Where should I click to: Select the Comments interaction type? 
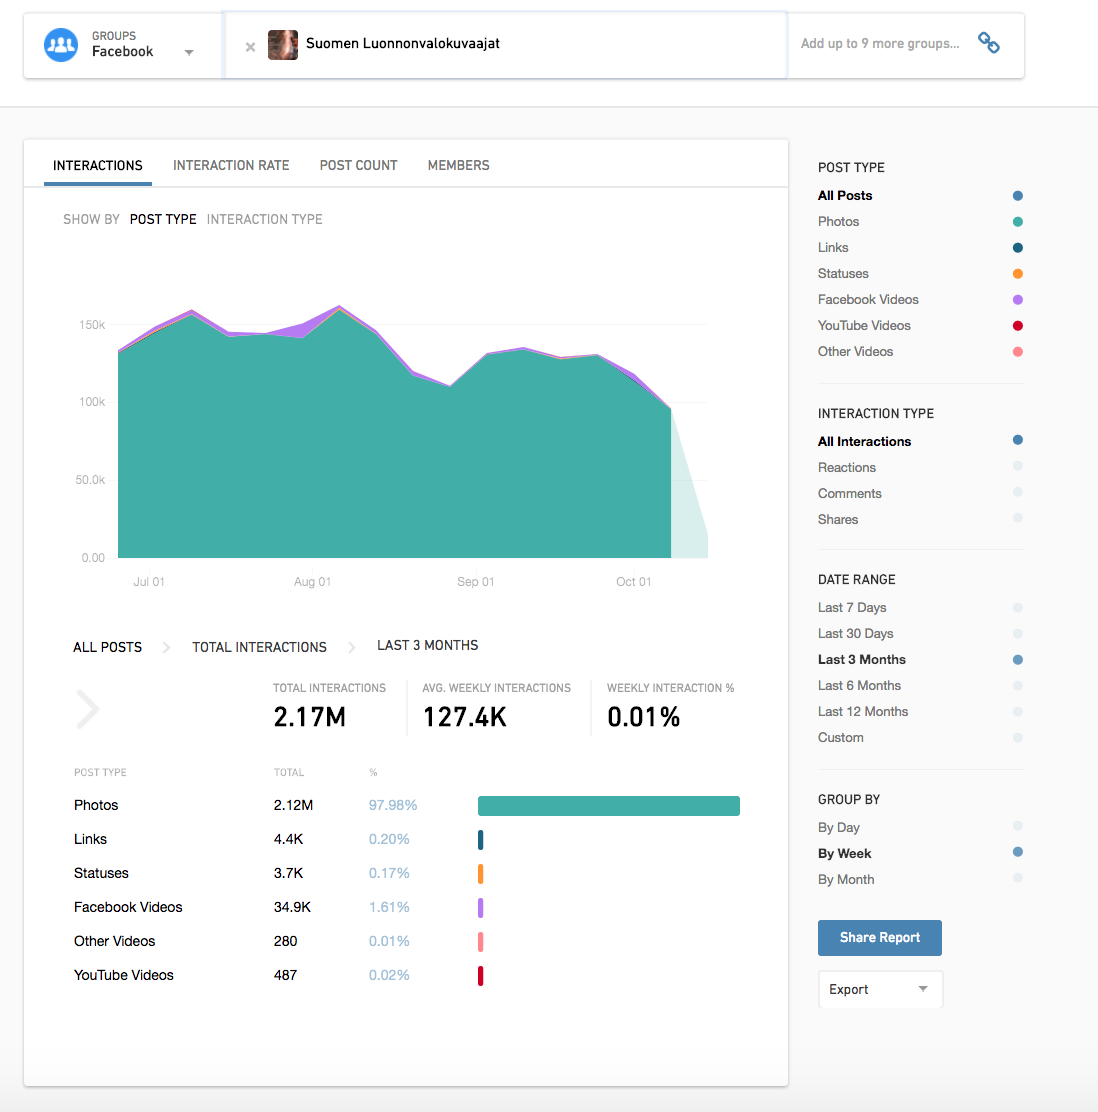coord(849,494)
